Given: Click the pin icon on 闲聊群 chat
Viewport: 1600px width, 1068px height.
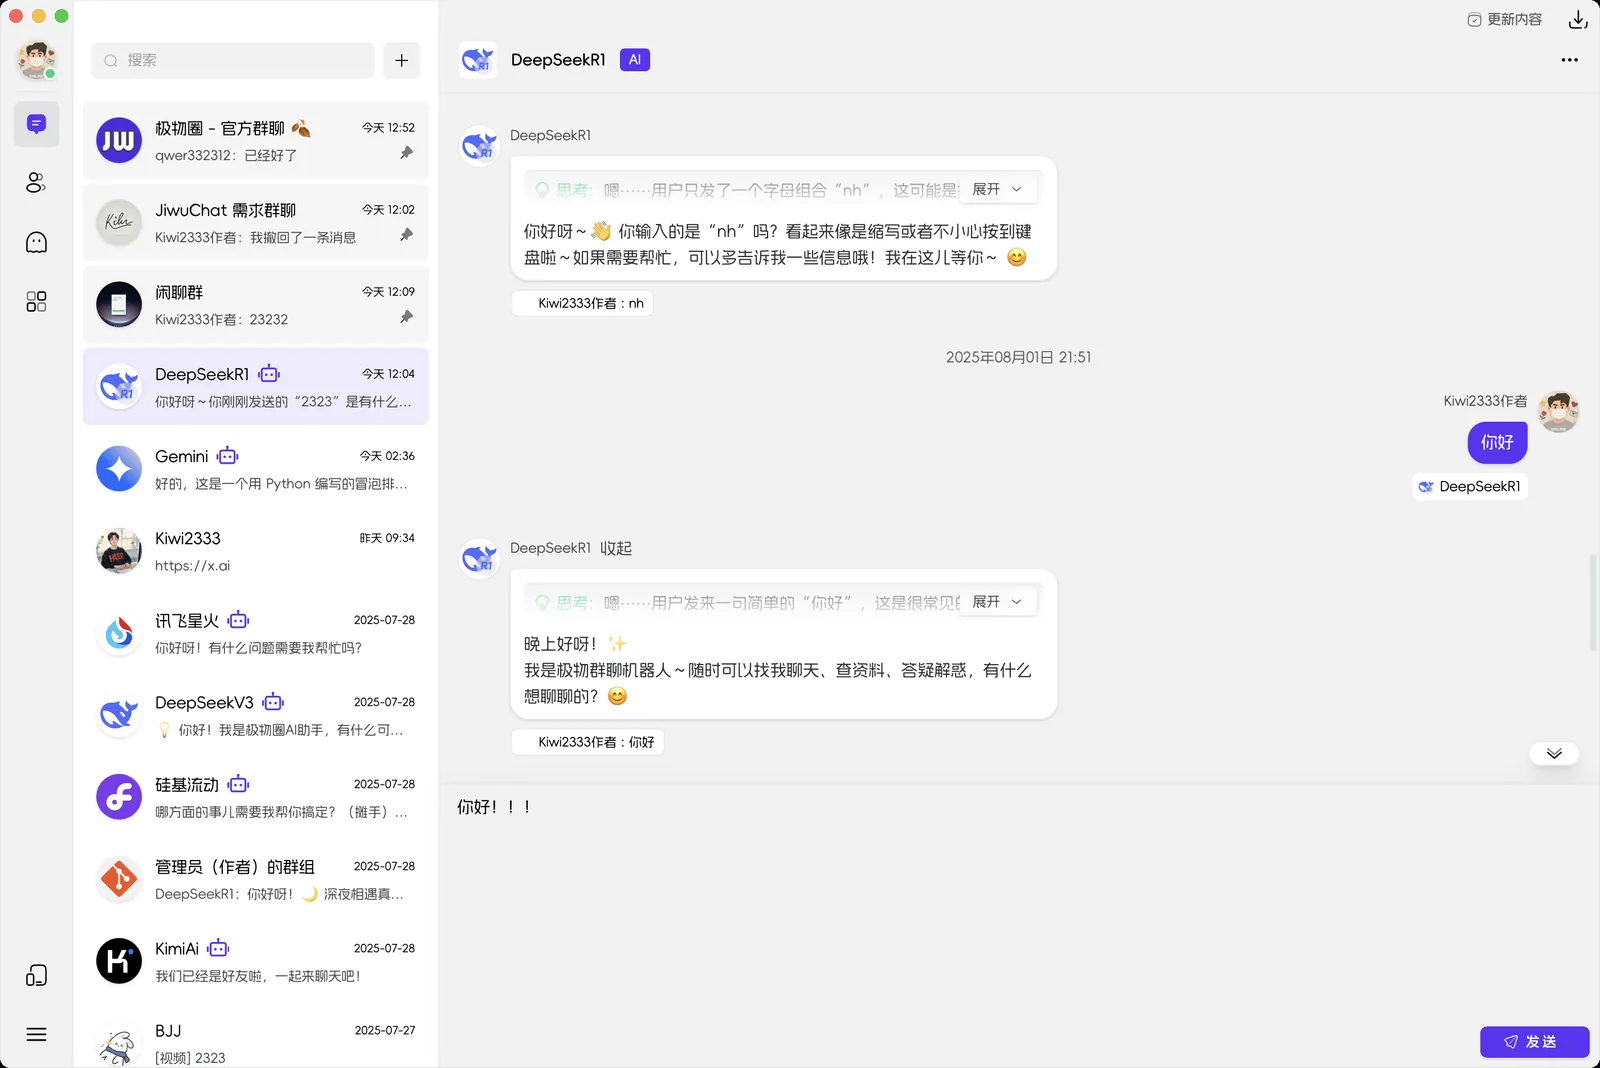Looking at the screenshot, I should tap(406, 317).
